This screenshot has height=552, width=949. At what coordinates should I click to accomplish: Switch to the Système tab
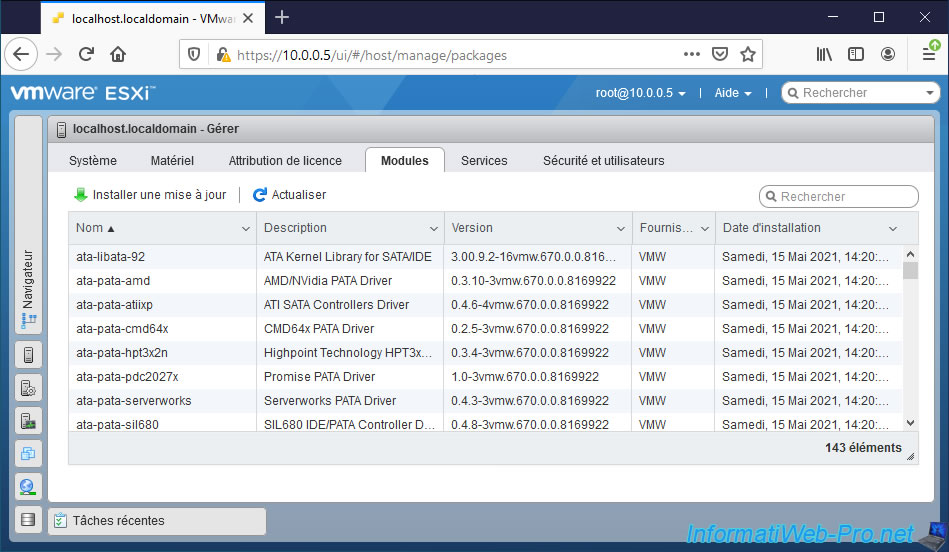pyautogui.click(x=93, y=160)
